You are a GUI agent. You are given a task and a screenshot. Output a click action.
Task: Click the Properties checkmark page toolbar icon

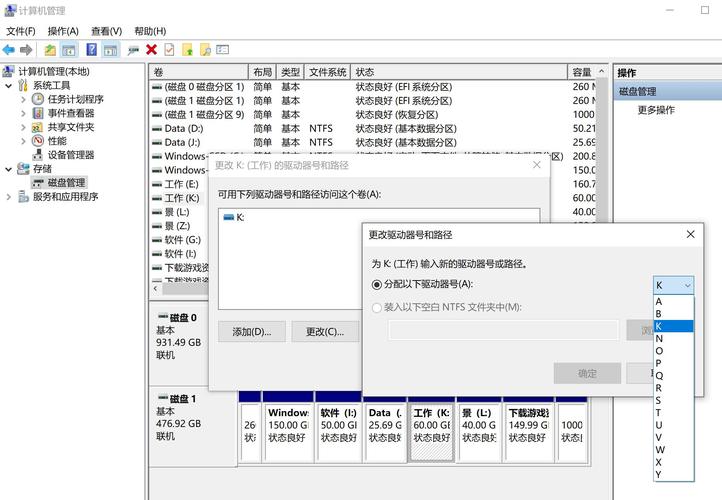[x=169, y=49]
